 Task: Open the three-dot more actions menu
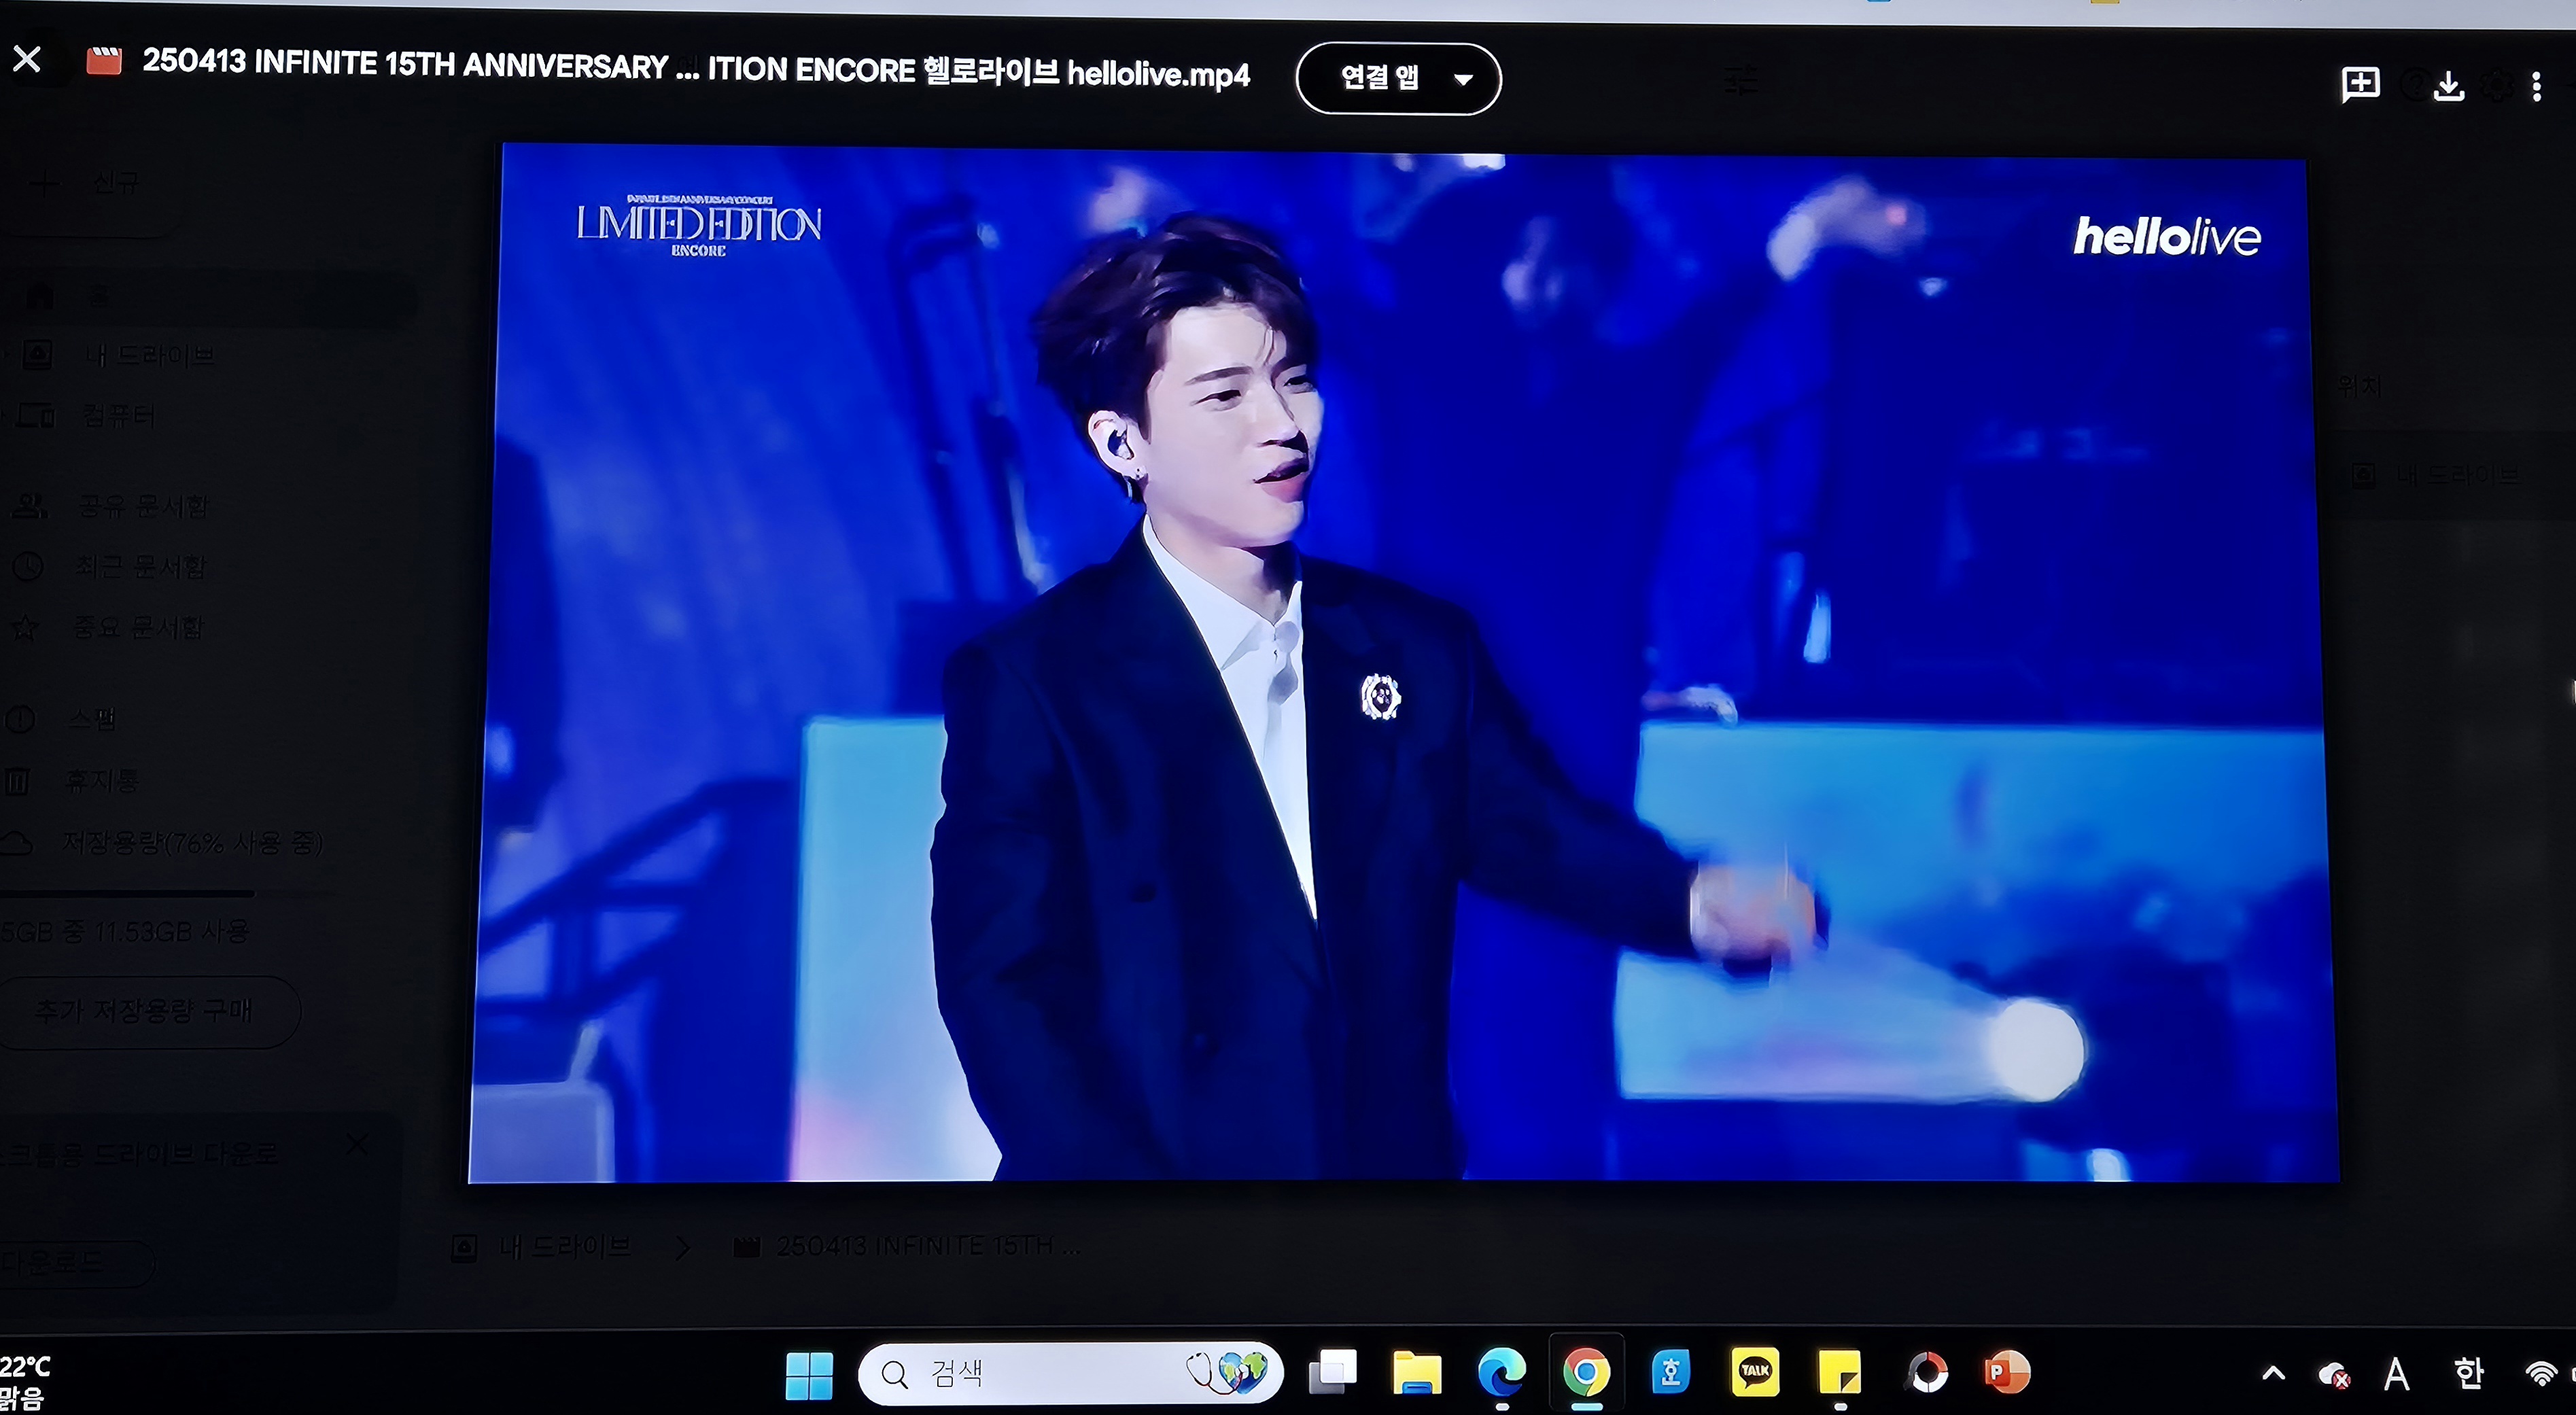[x=2537, y=87]
